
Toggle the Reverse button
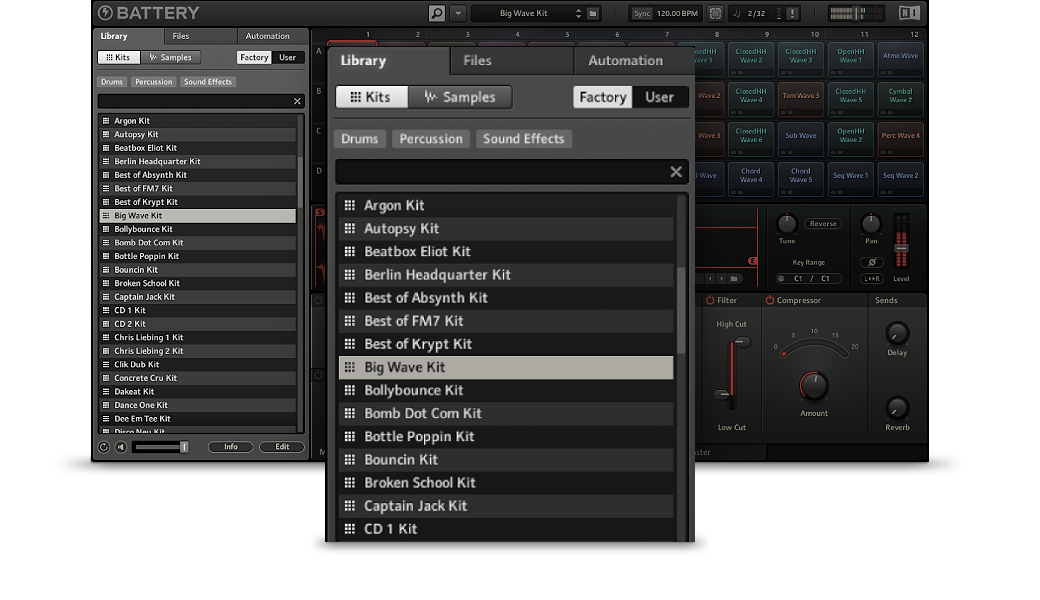click(x=823, y=224)
